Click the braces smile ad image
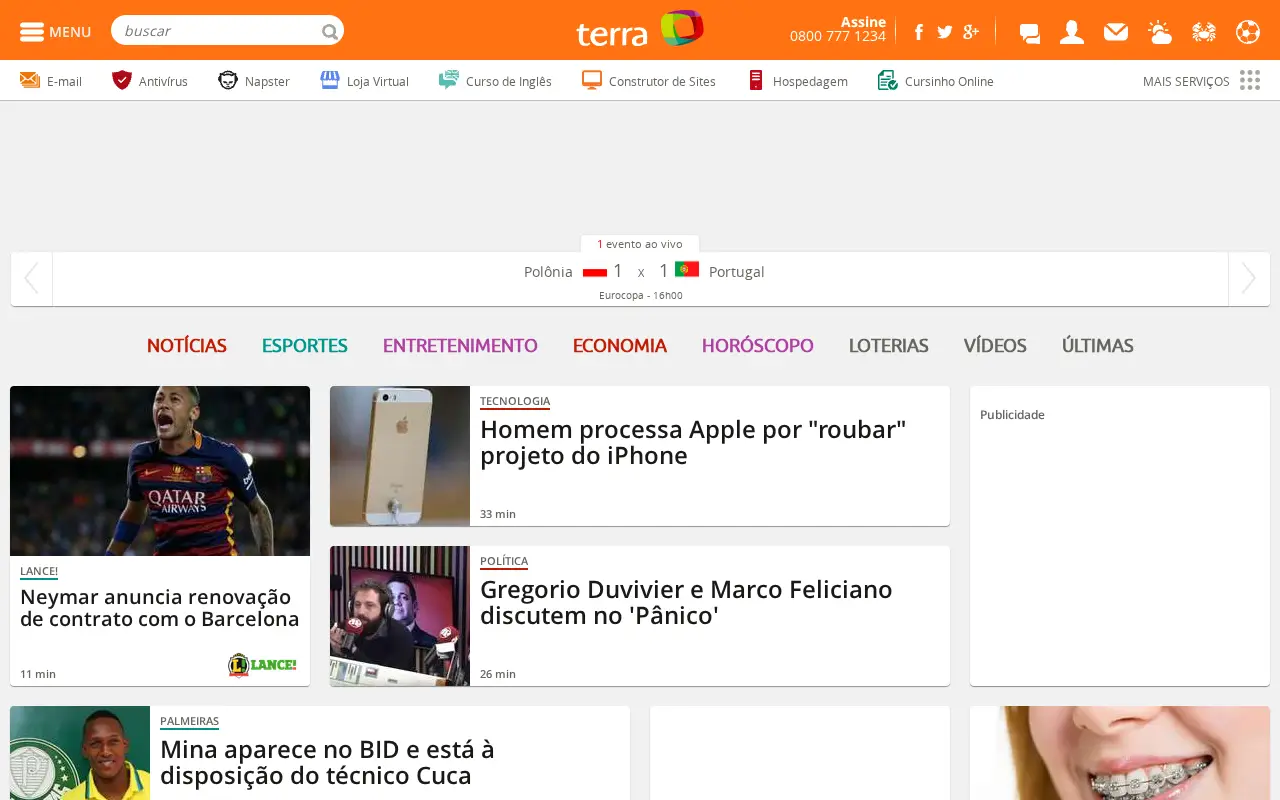Viewport: 1280px width, 800px height. (1120, 753)
